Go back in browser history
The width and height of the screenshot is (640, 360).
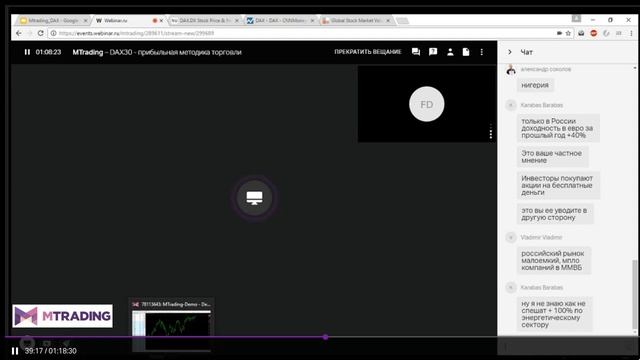pyautogui.click(x=19, y=33)
